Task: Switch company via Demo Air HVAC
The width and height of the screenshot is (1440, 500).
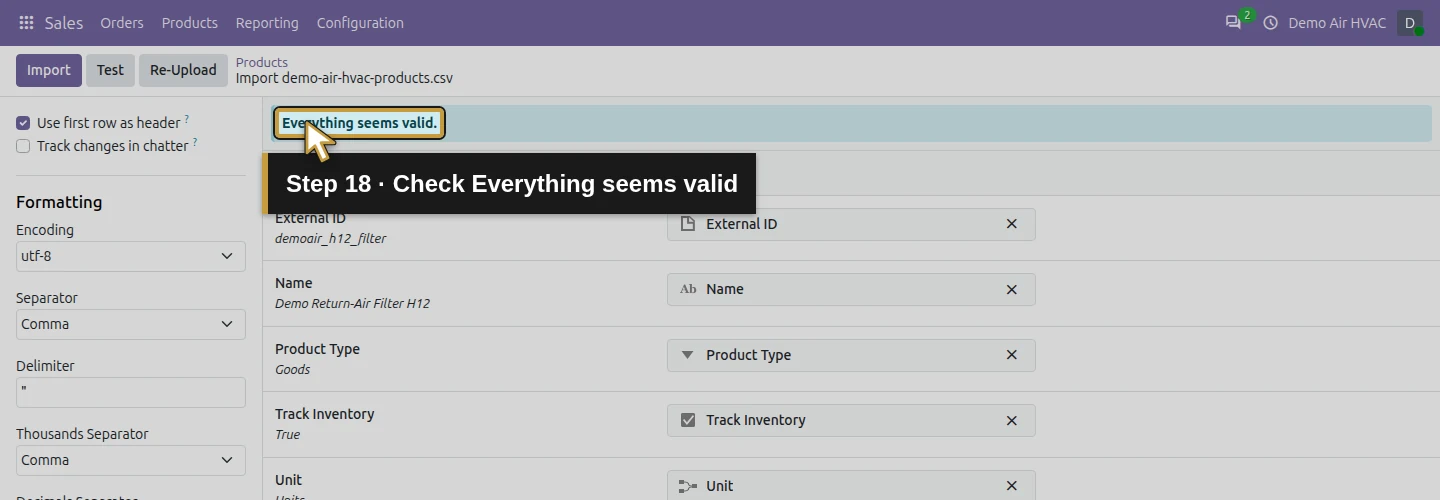Action: (x=1337, y=22)
